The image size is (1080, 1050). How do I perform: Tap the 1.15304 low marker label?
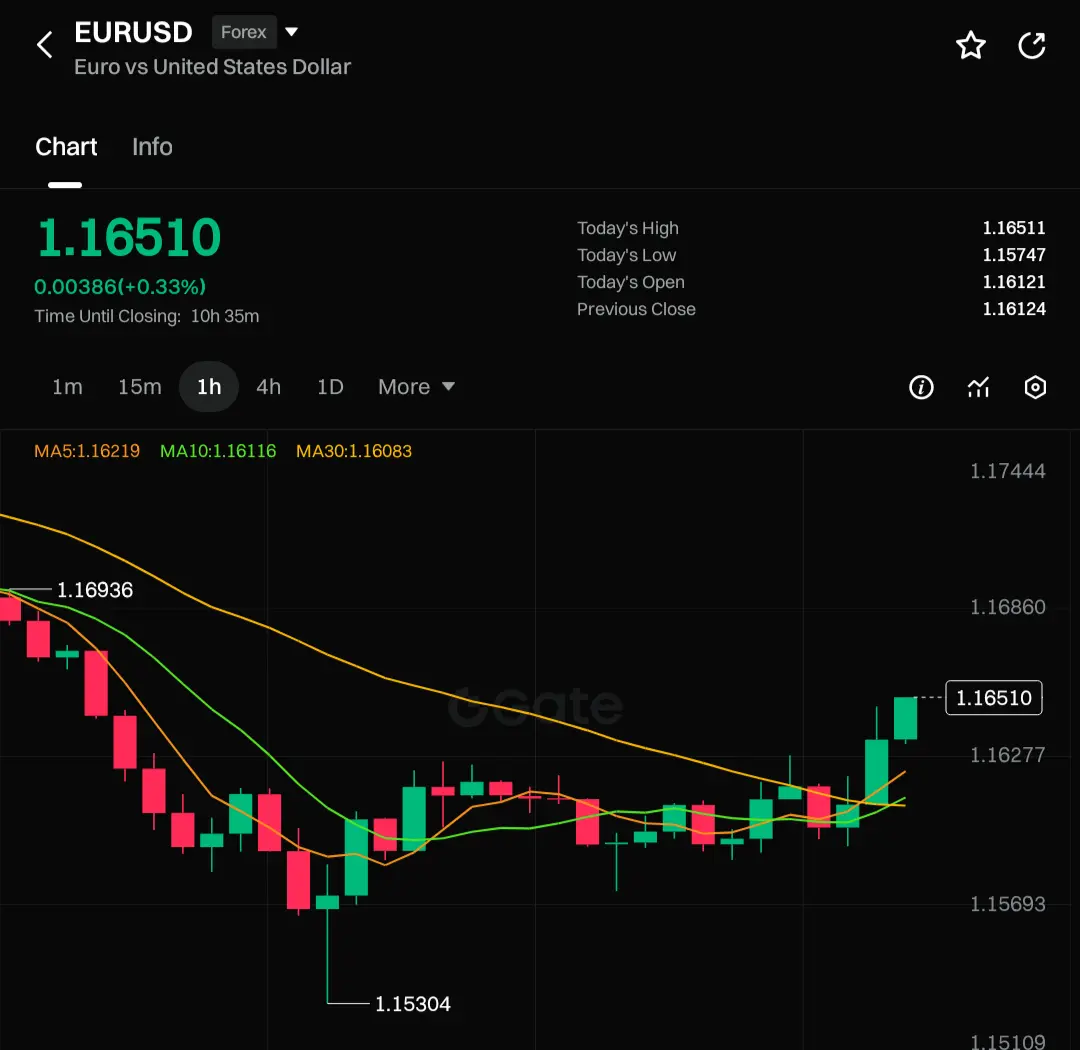(413, 1004)
